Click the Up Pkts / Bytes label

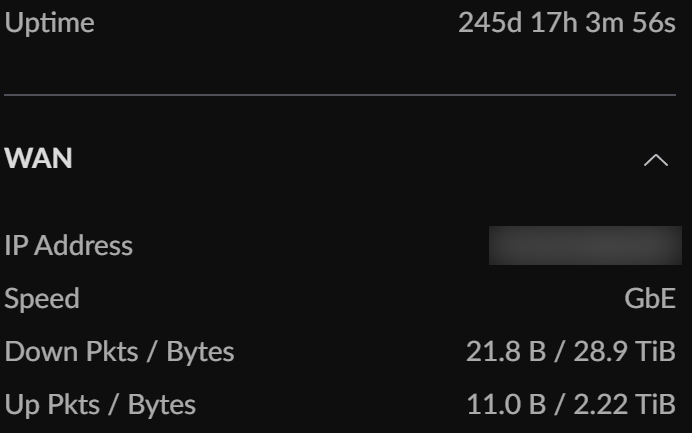[x=100, y=405]
